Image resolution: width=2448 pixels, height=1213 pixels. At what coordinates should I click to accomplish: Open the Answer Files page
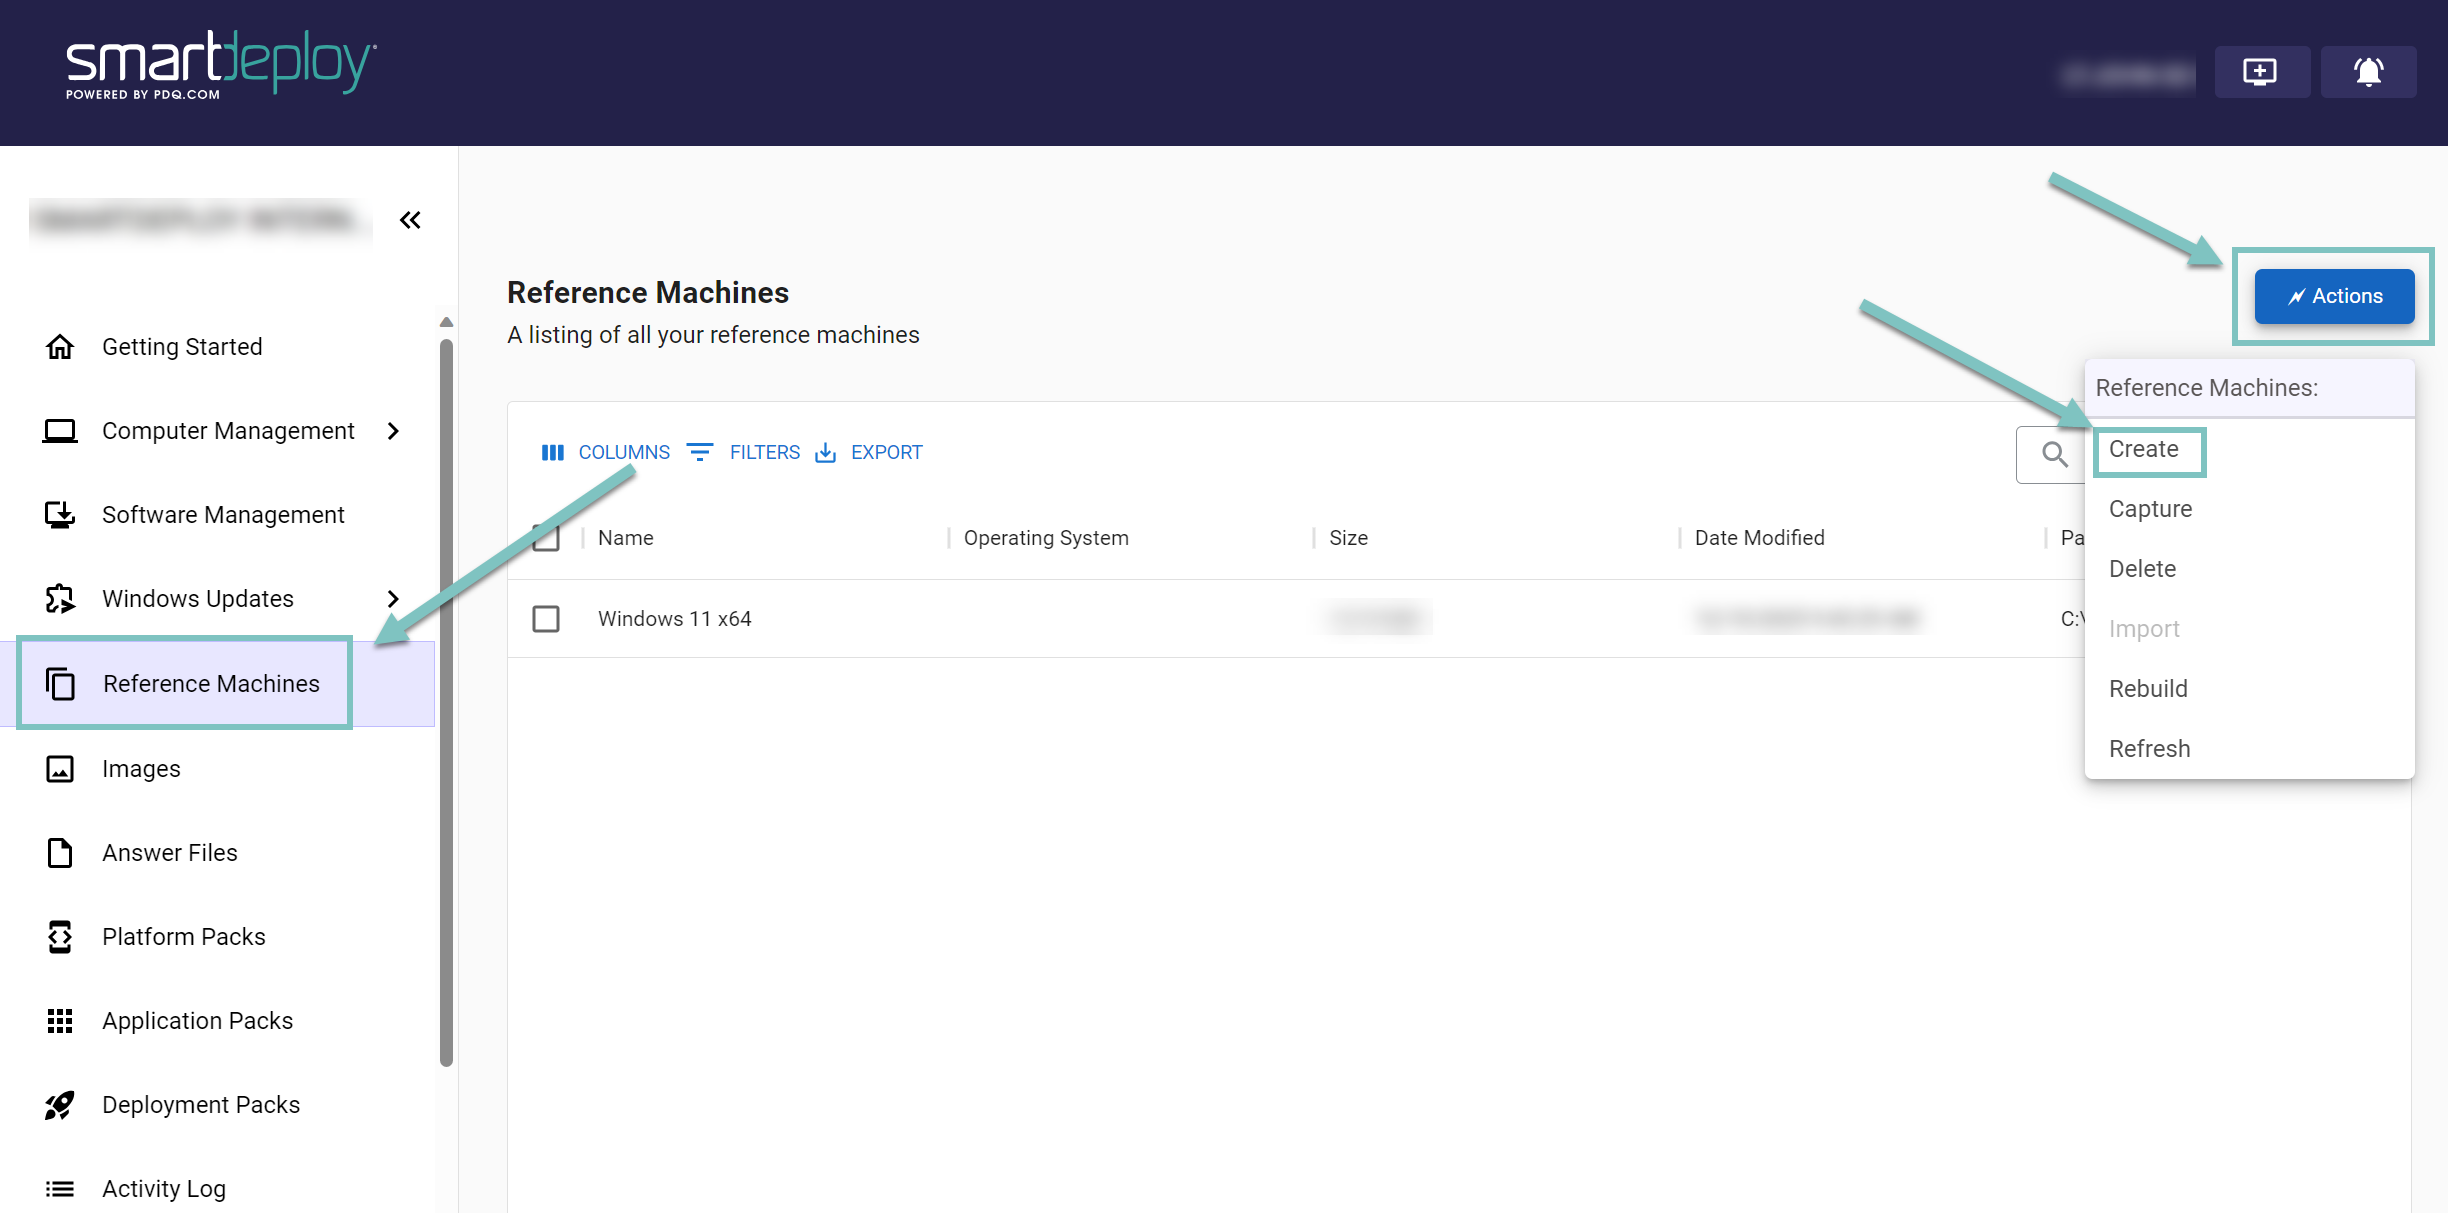point(170,853)
